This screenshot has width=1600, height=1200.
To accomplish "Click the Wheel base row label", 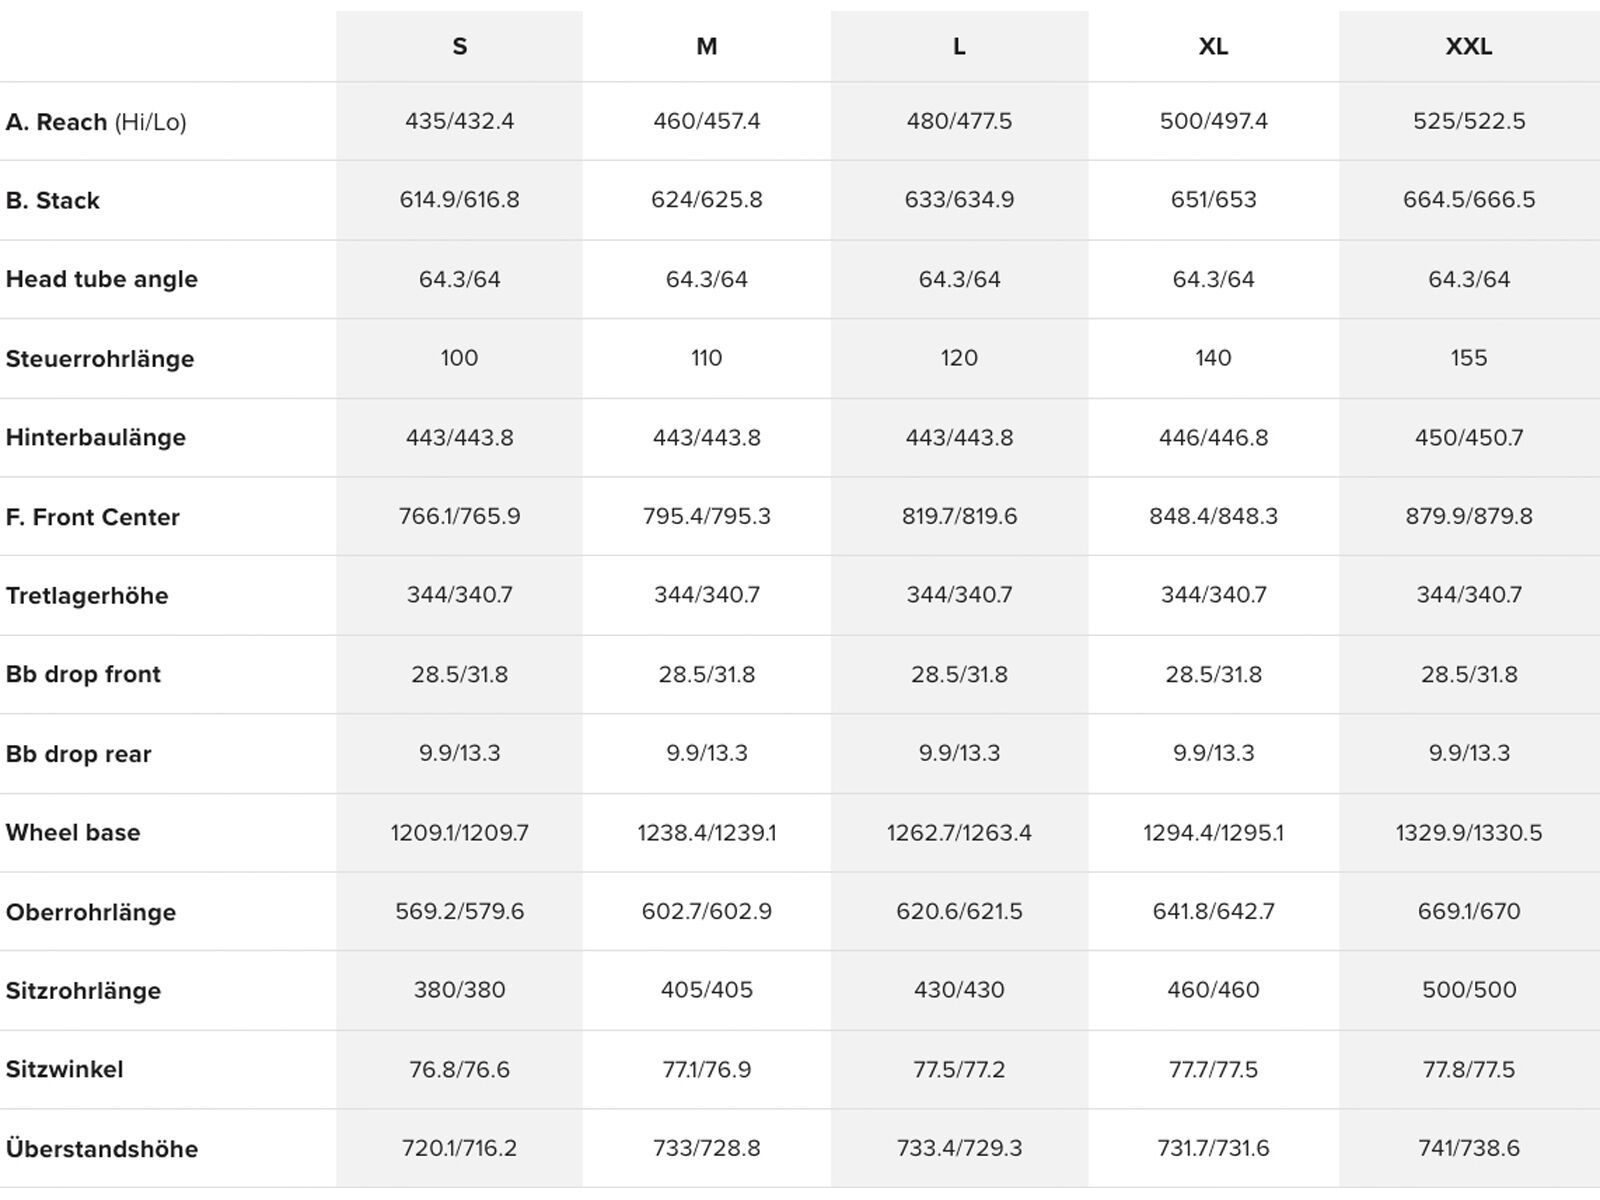I will (73, 833).
